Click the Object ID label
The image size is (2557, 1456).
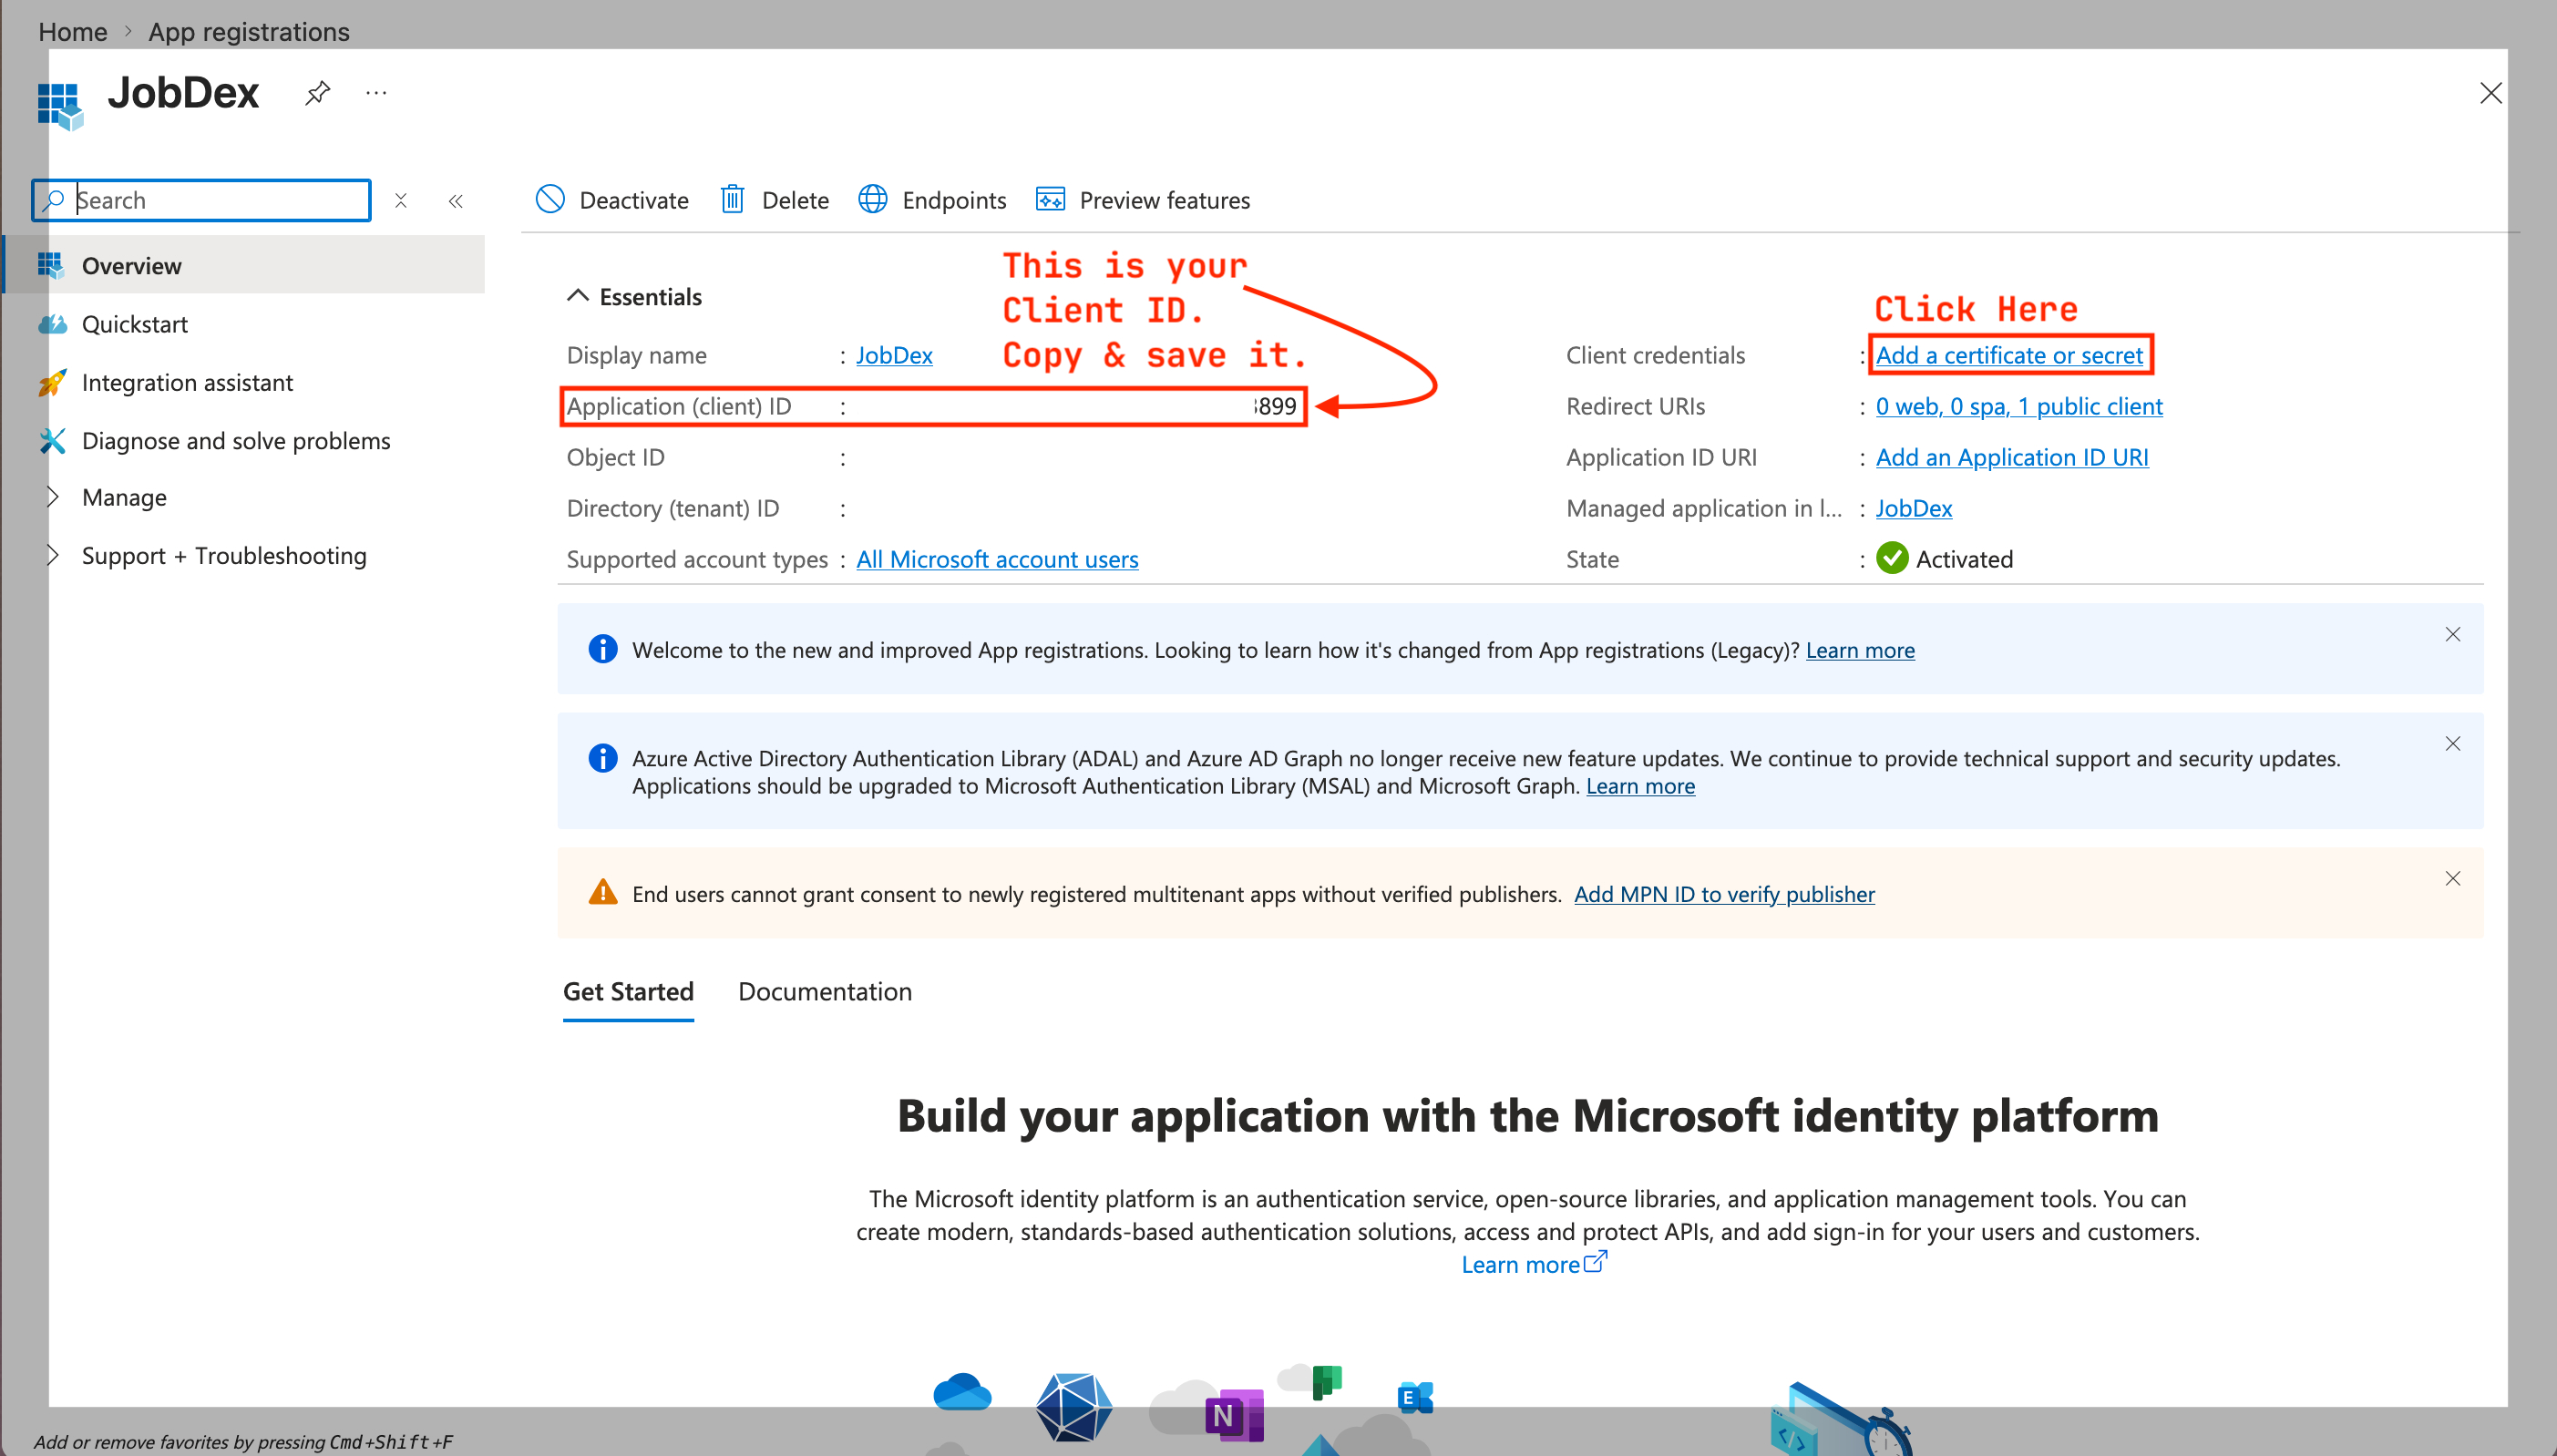point(615,457)
